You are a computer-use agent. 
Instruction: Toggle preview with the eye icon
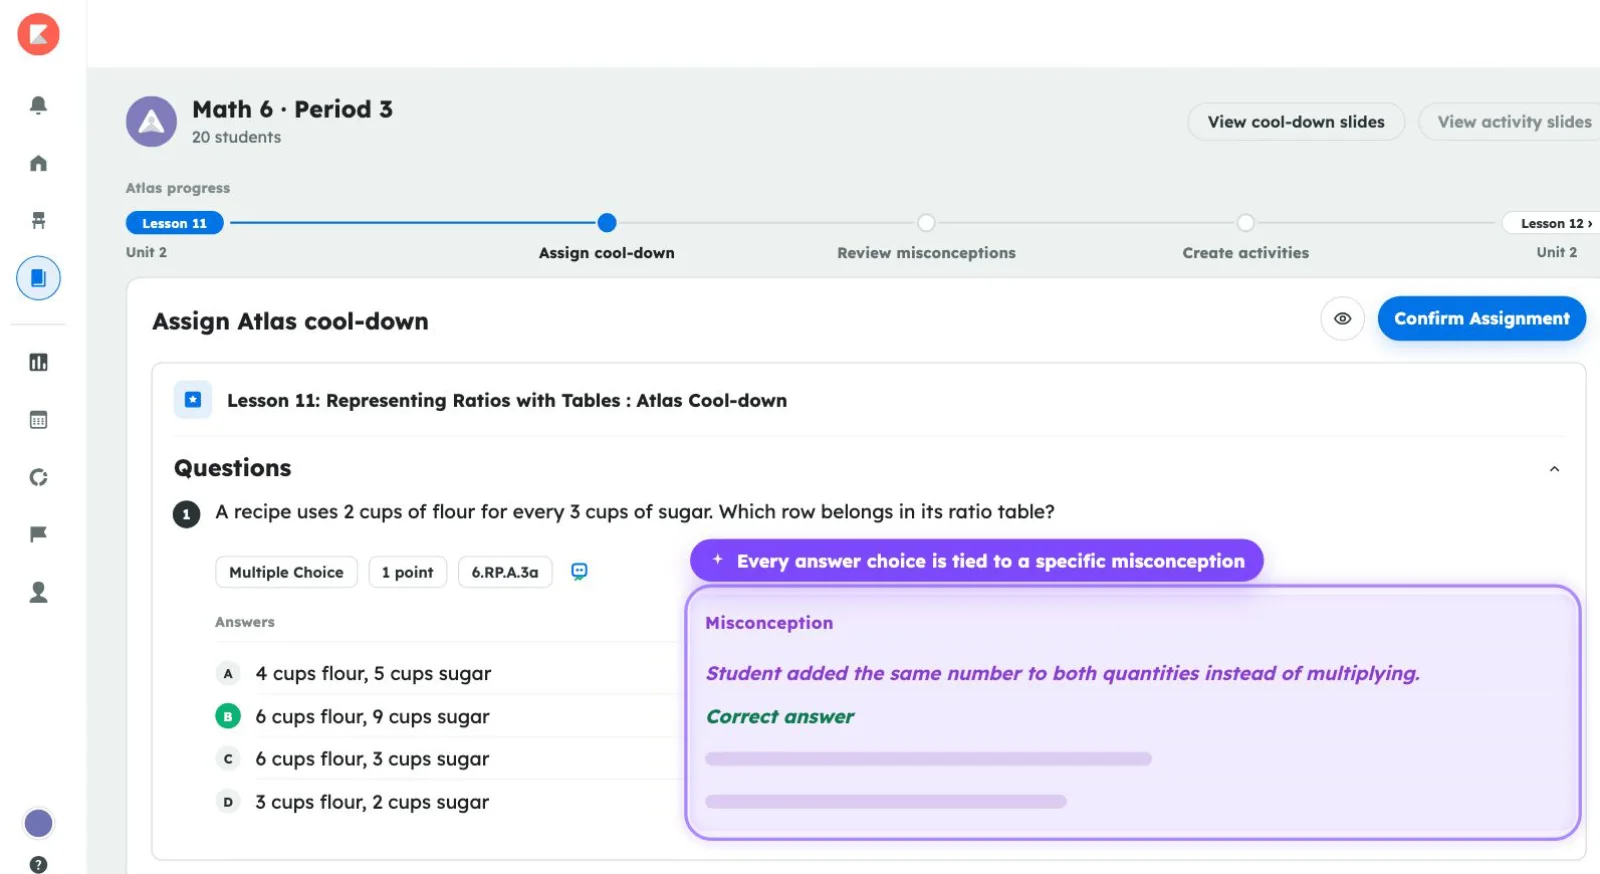pyautogui.click(x=1342, y=318)
